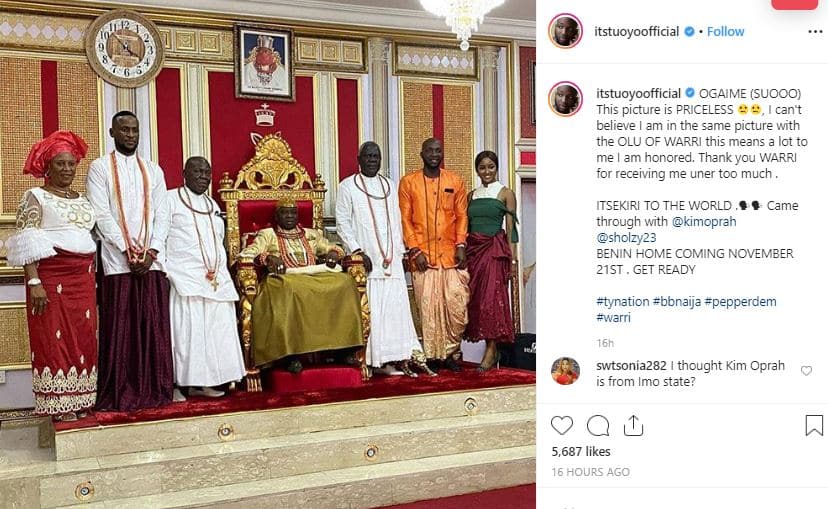Save the post with the bookmark icon

814,426
